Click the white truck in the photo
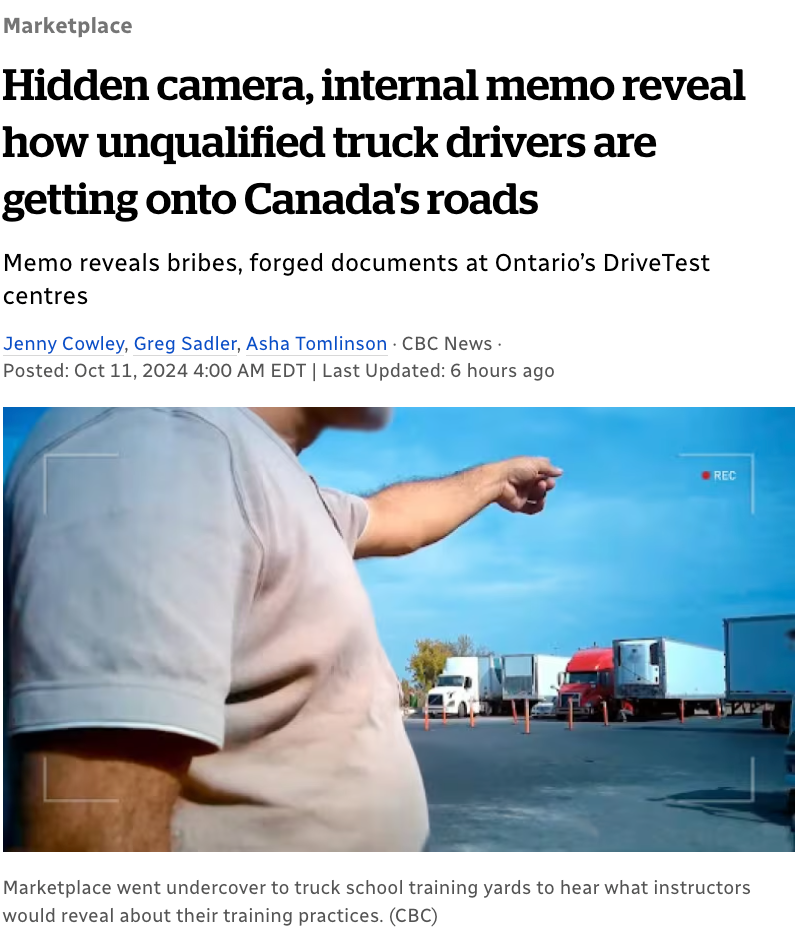Viewport: 797px width, 927px height. [454, 686]
